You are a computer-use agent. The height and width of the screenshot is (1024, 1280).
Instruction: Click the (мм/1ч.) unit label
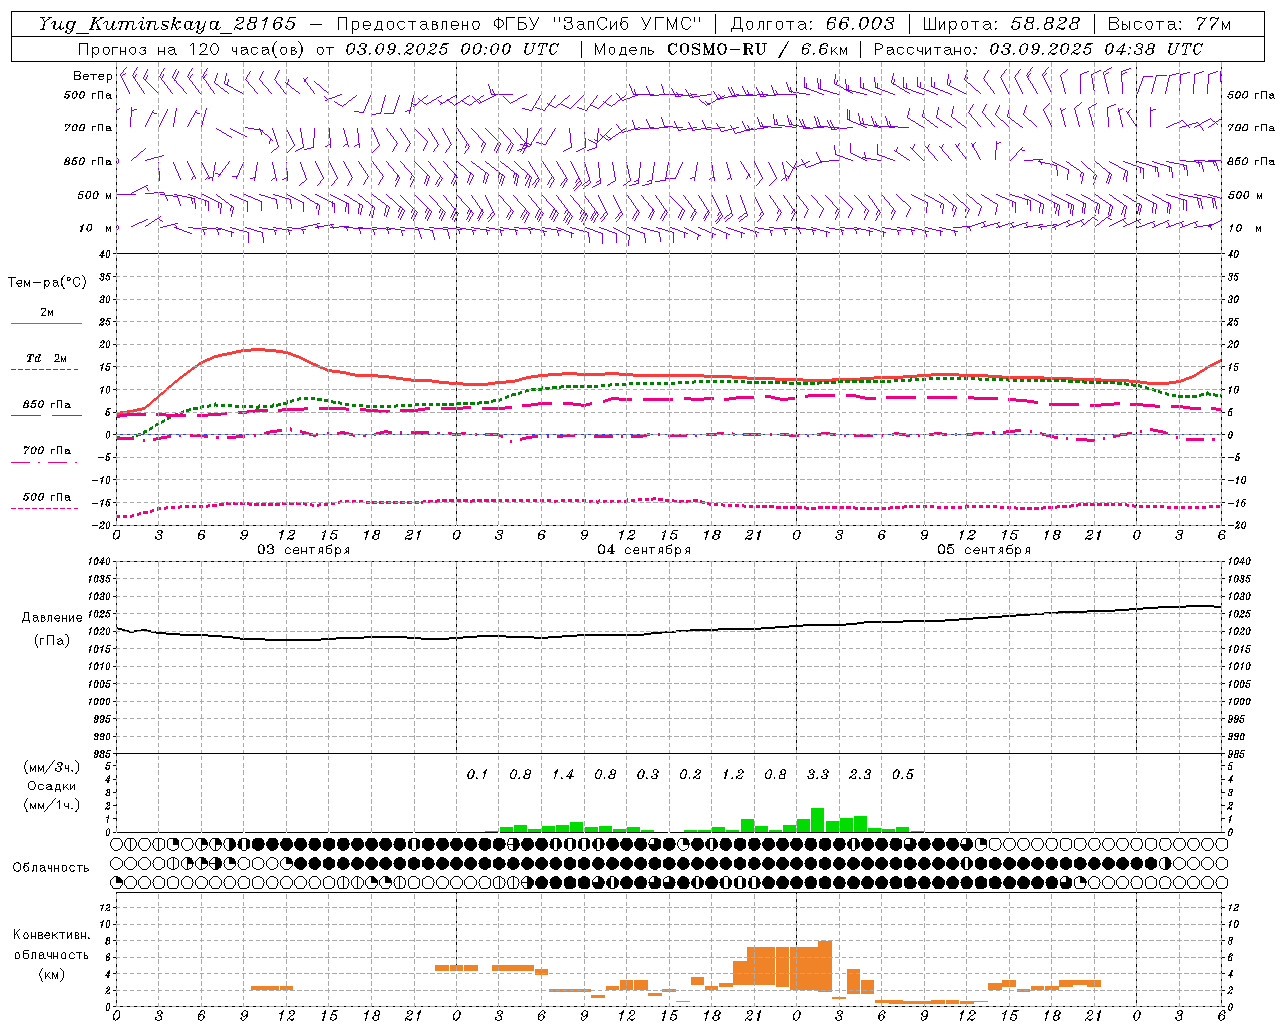click(x=52, y=805)
